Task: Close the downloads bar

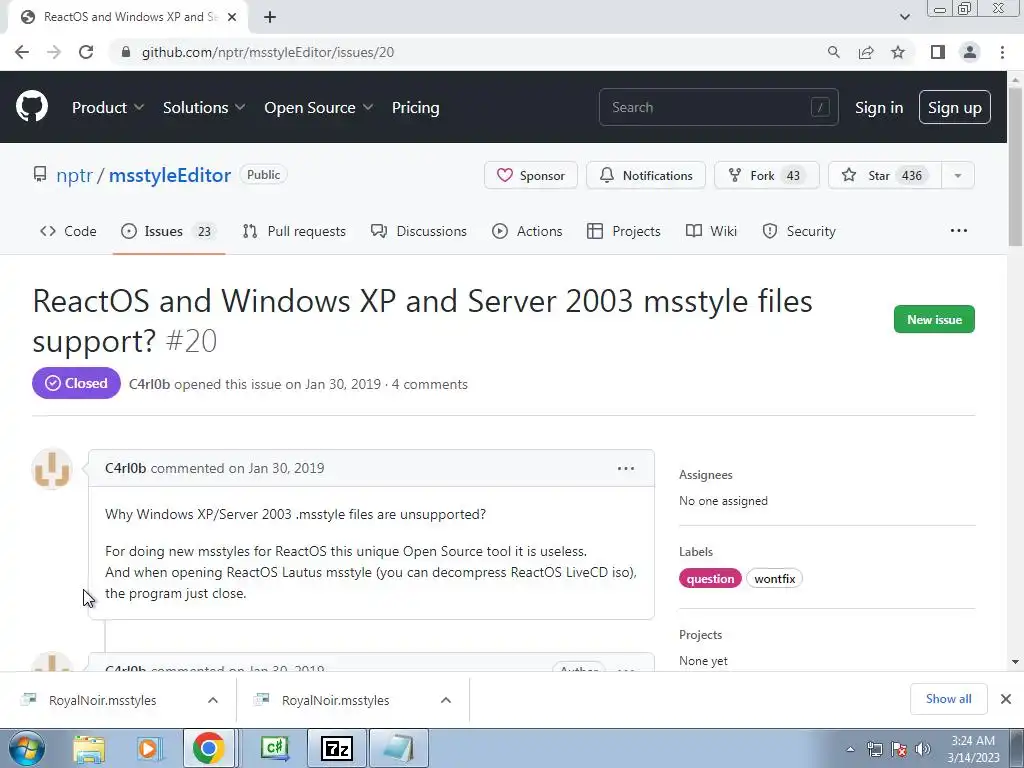Action: (x=1006, y=699)
